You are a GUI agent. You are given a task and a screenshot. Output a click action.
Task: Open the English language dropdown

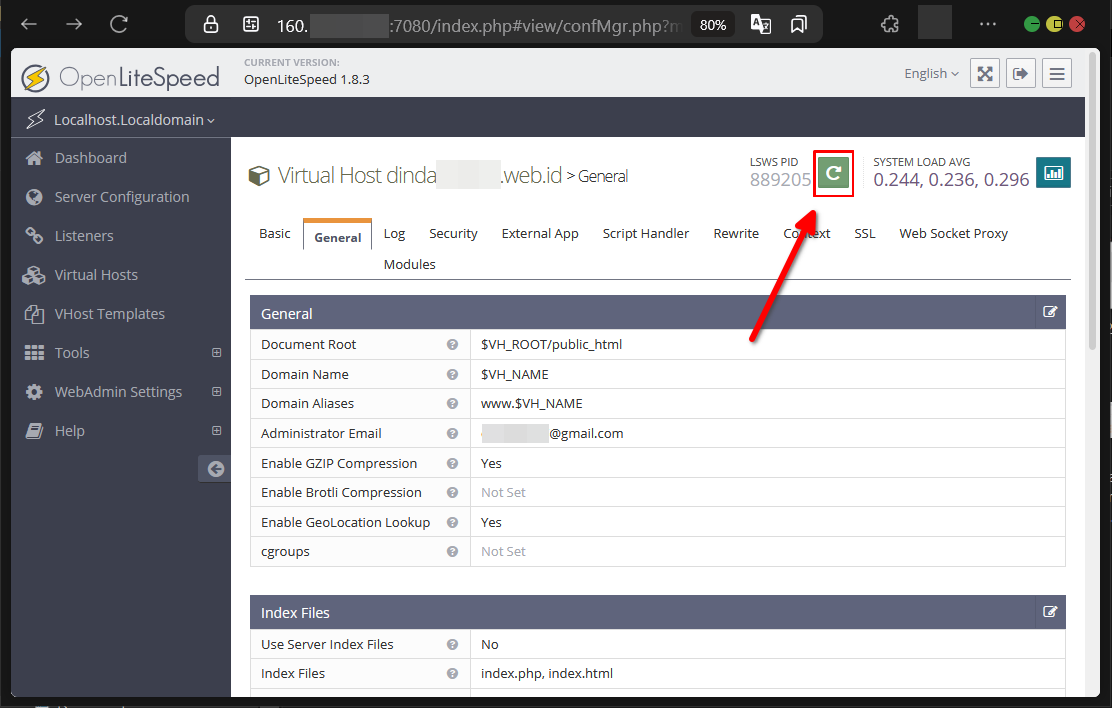pyautogui.click(x=931, y=73)
